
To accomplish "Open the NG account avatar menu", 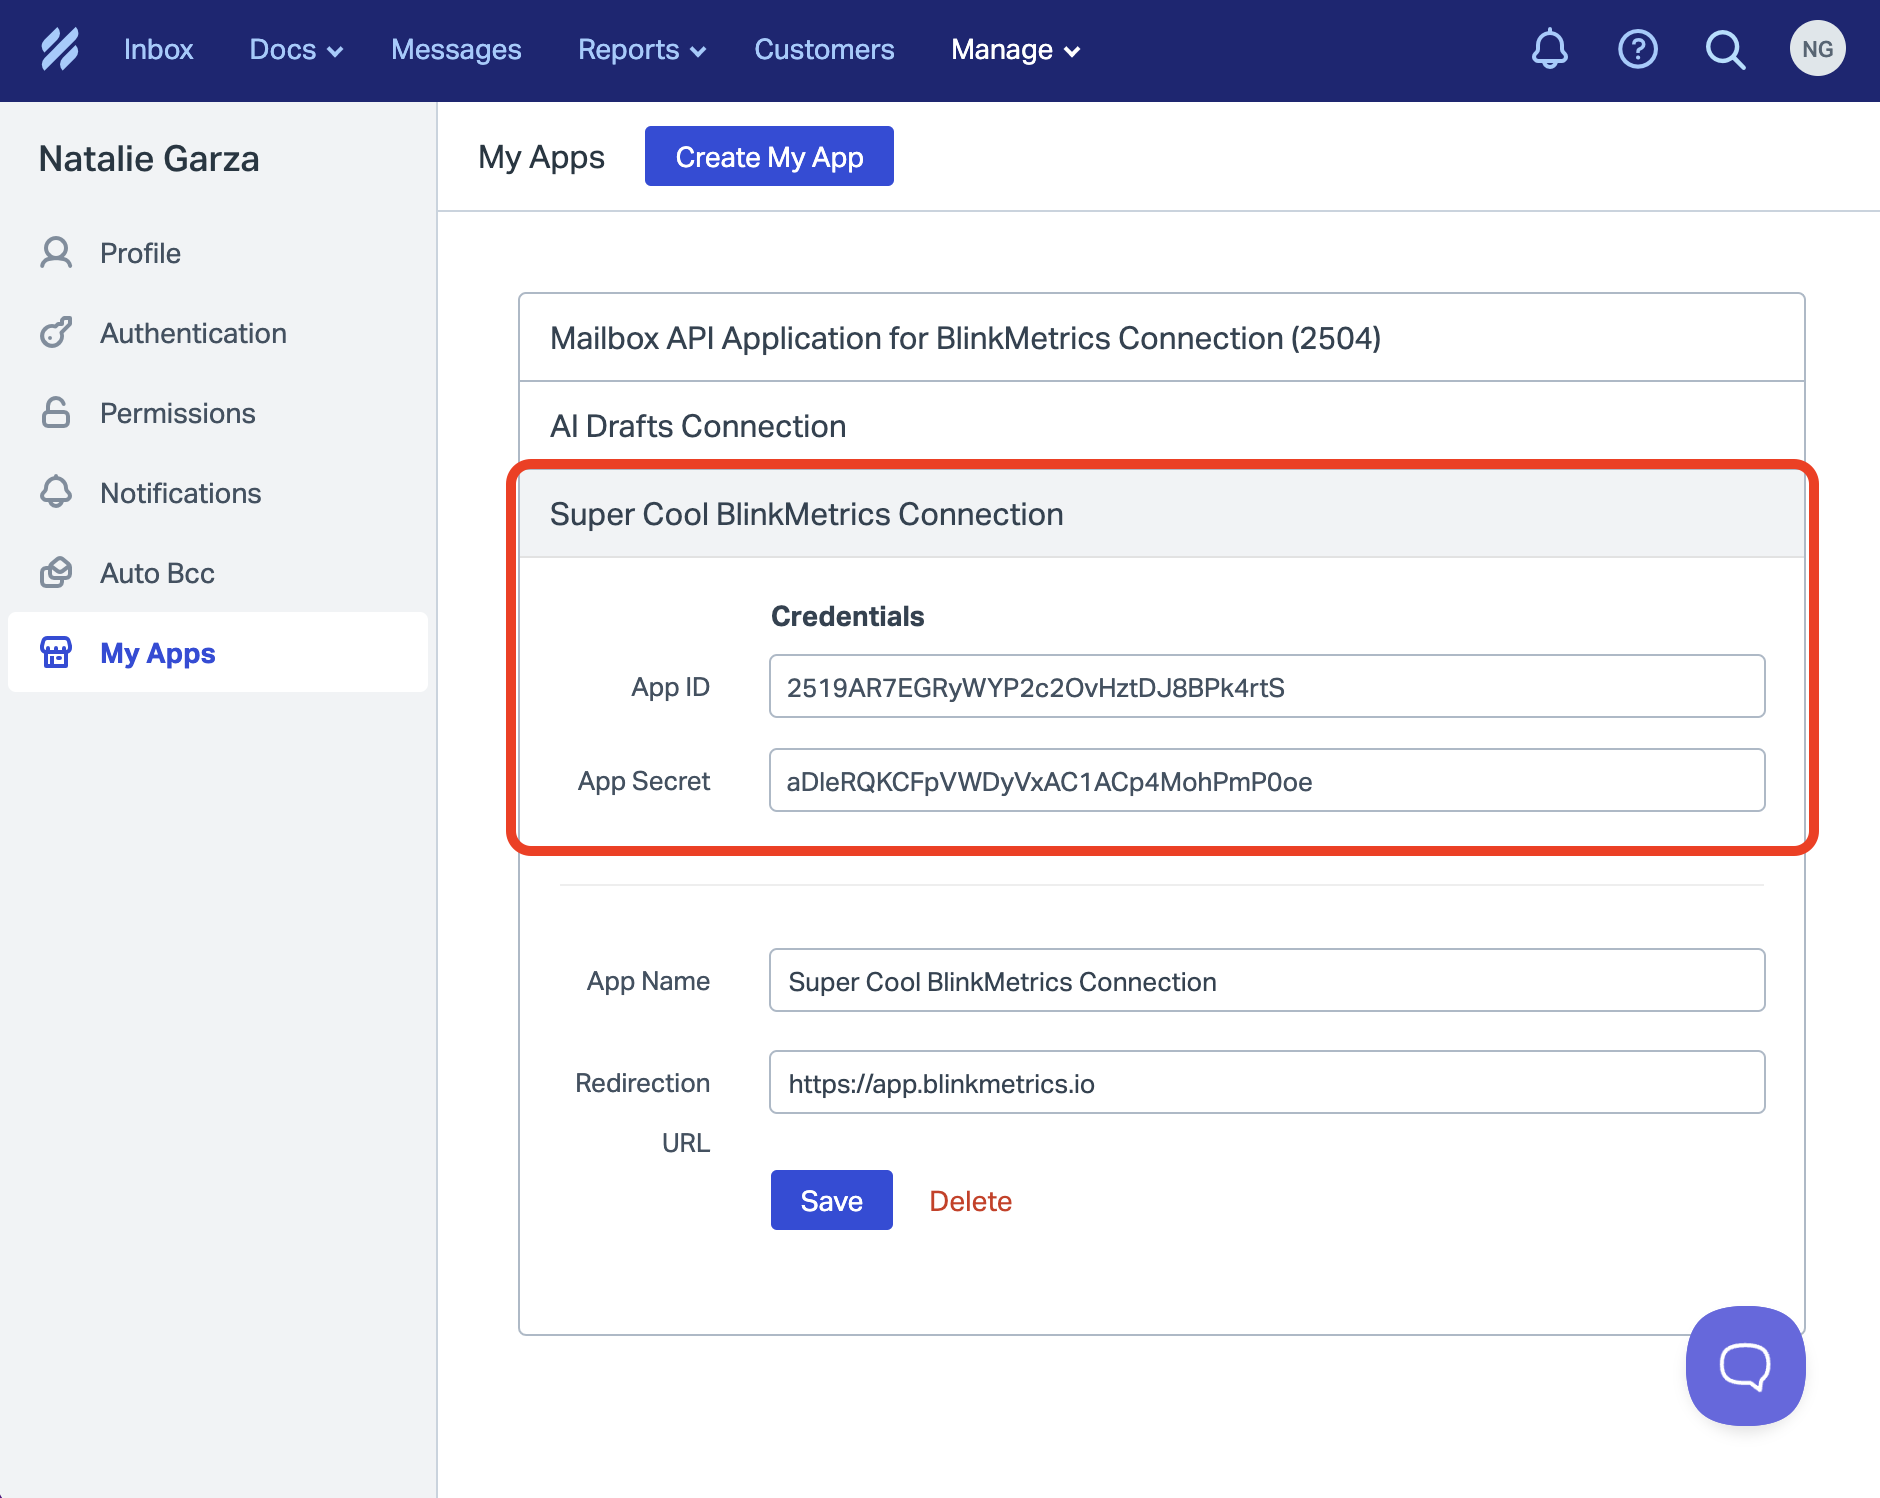I will (x=1817, y=47).
